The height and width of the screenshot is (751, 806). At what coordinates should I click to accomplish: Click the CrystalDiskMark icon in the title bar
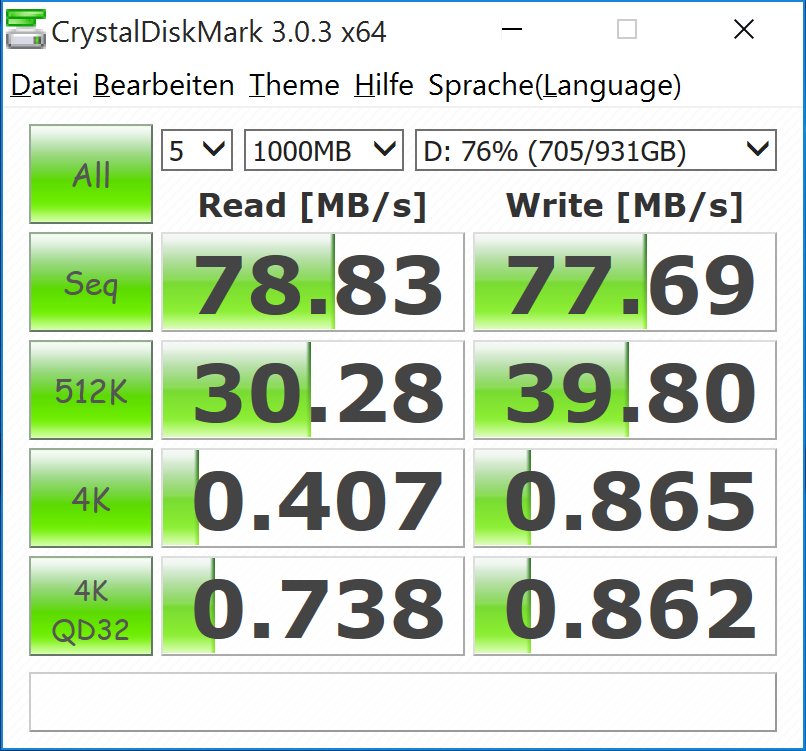pos(26,30)
